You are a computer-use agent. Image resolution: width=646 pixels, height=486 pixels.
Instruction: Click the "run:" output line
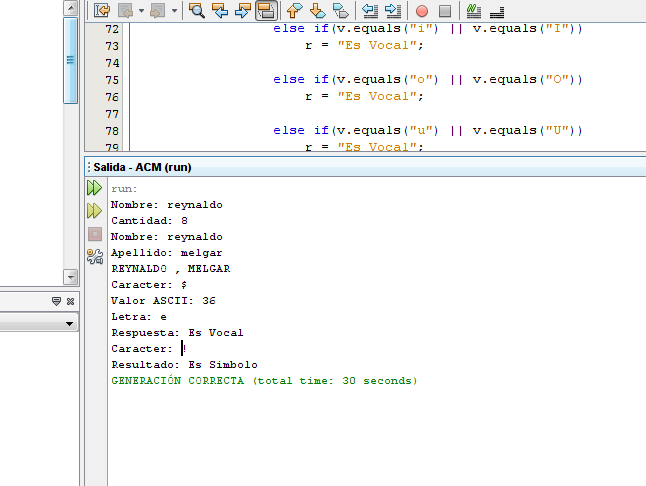click(x=124, y=189)
